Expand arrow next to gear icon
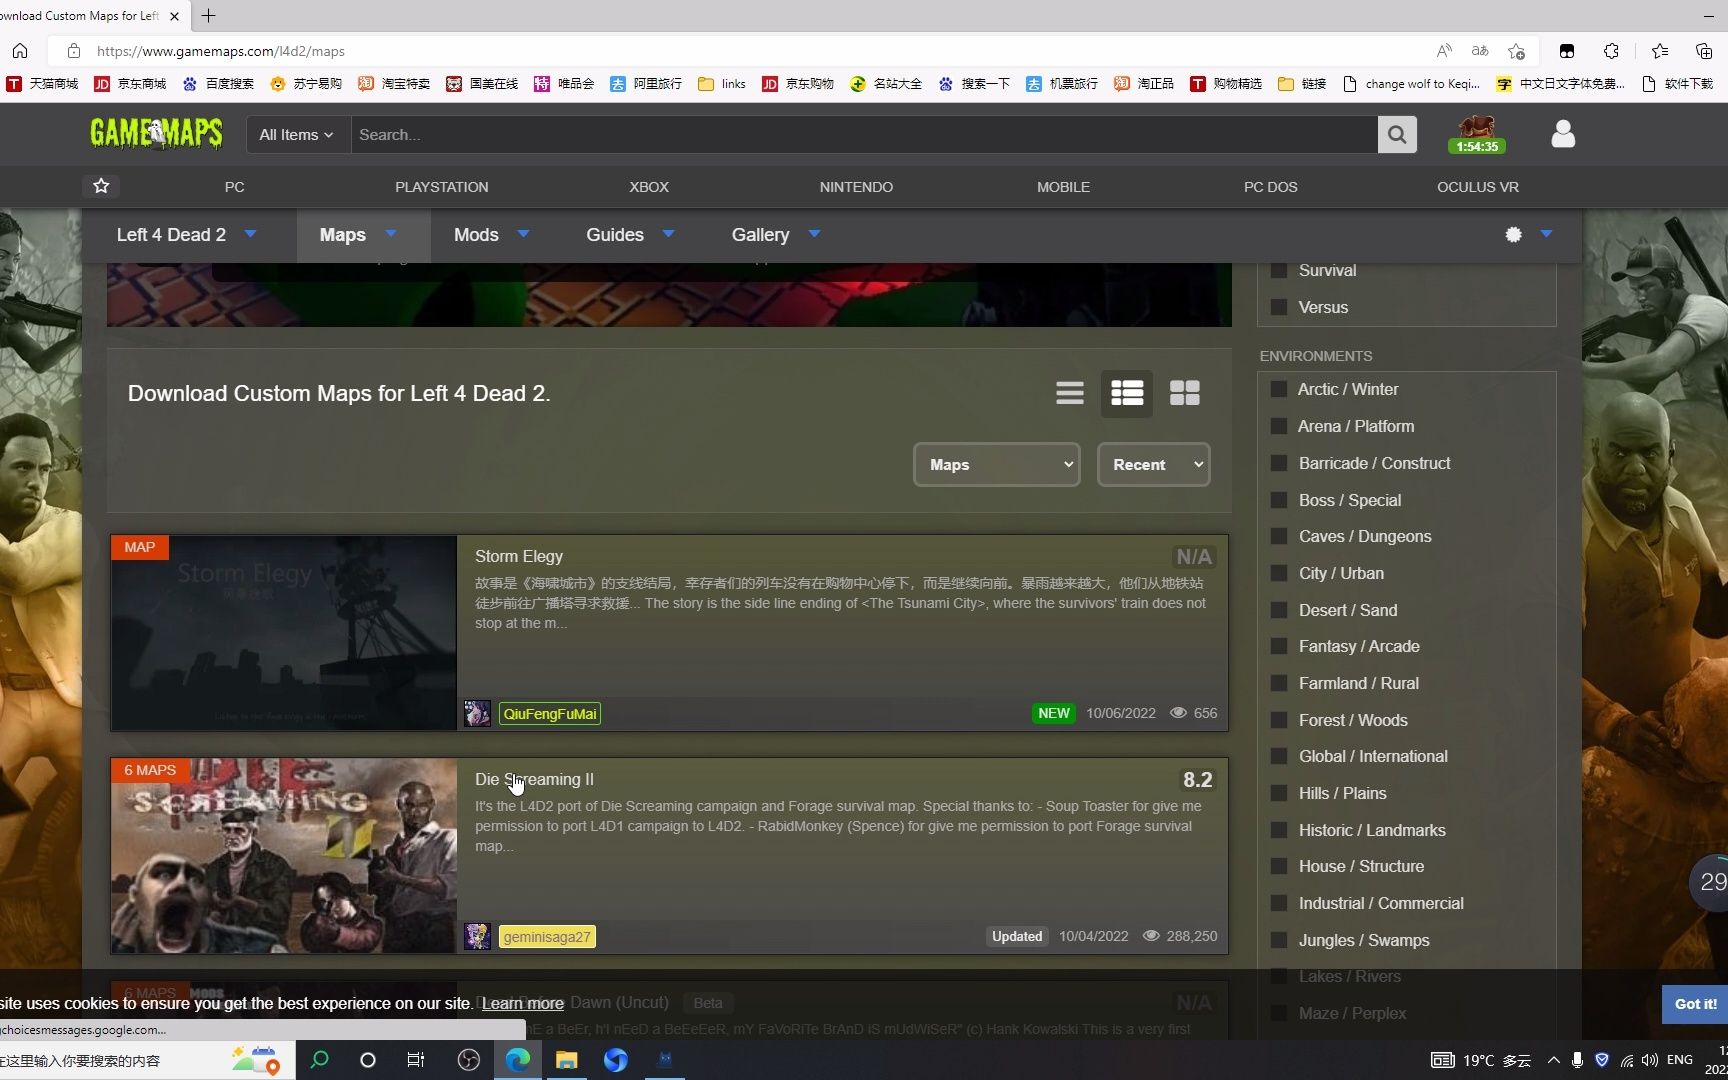1728x1080 pixels. pos(1546,234)
